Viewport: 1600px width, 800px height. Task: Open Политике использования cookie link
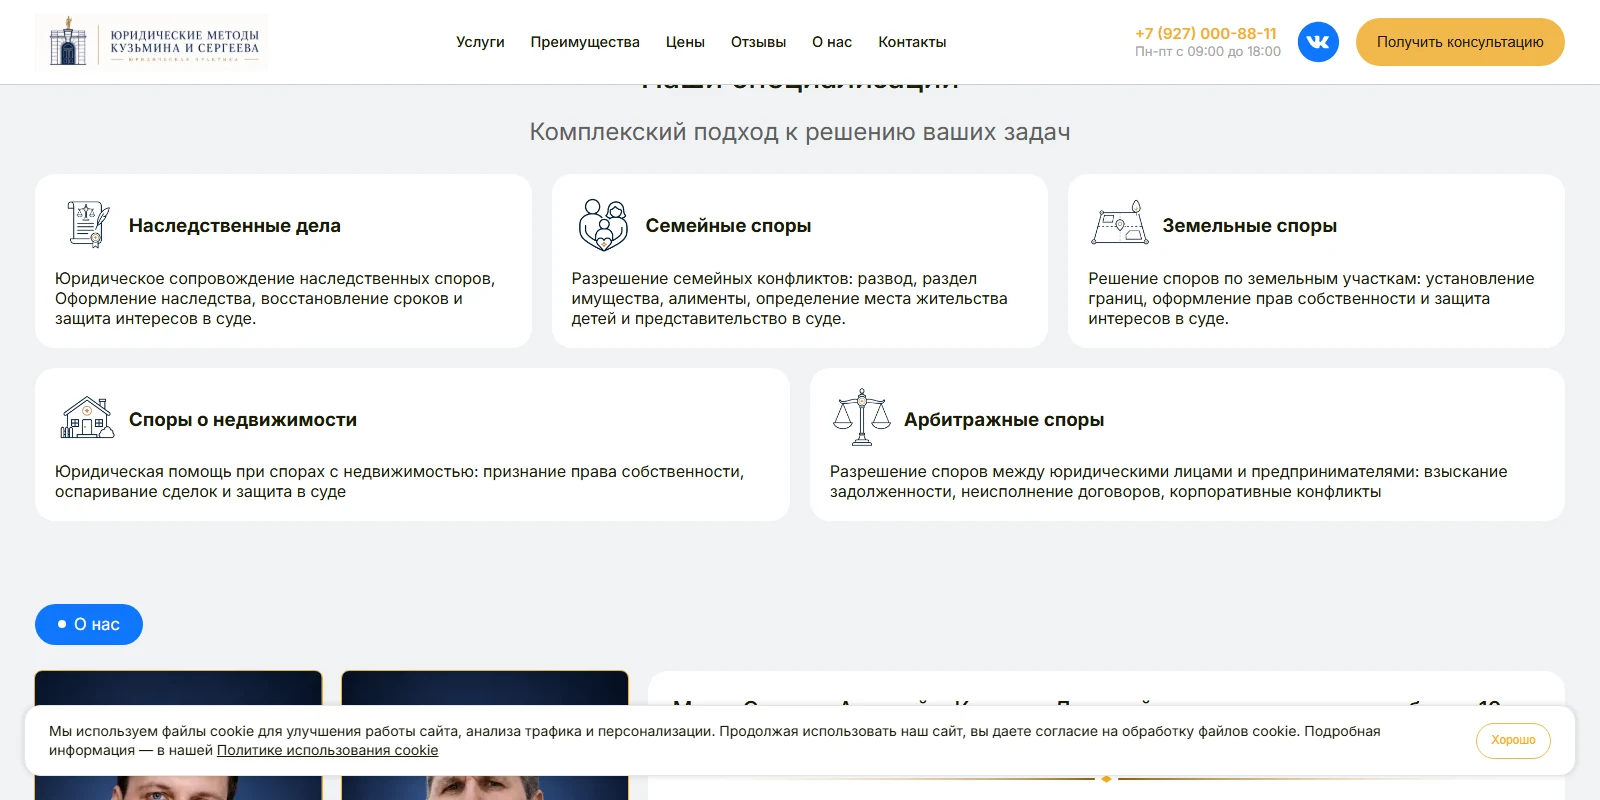click(x=327, y=750)
